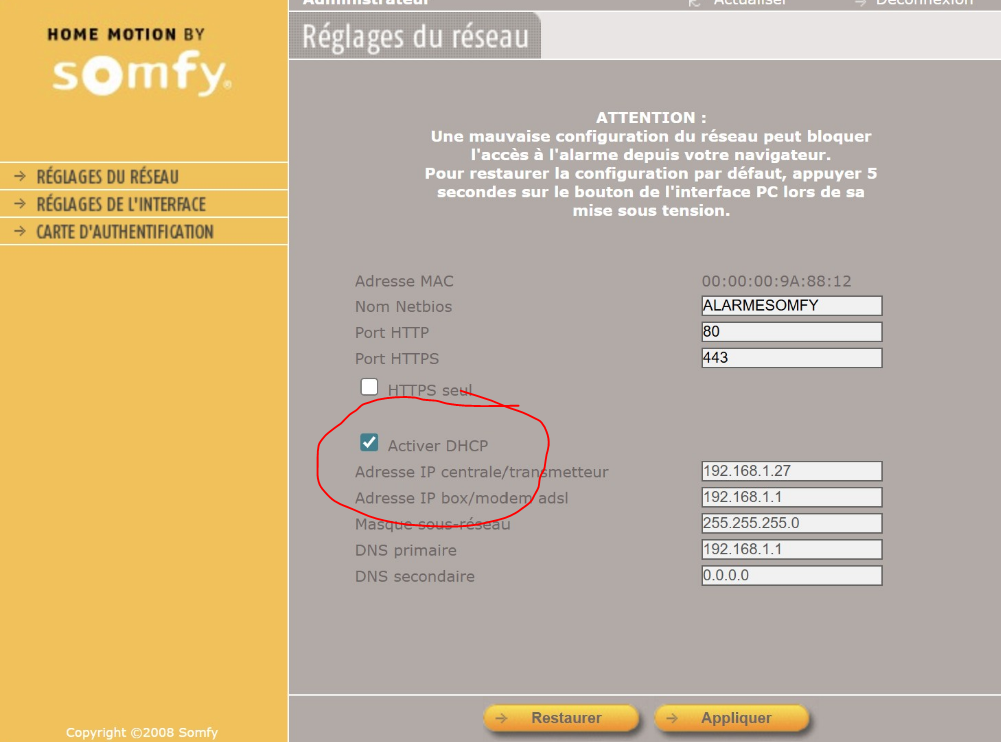
Task: Uncheck the Activer DHCP checkbox
Action: (x=370, y=442)
